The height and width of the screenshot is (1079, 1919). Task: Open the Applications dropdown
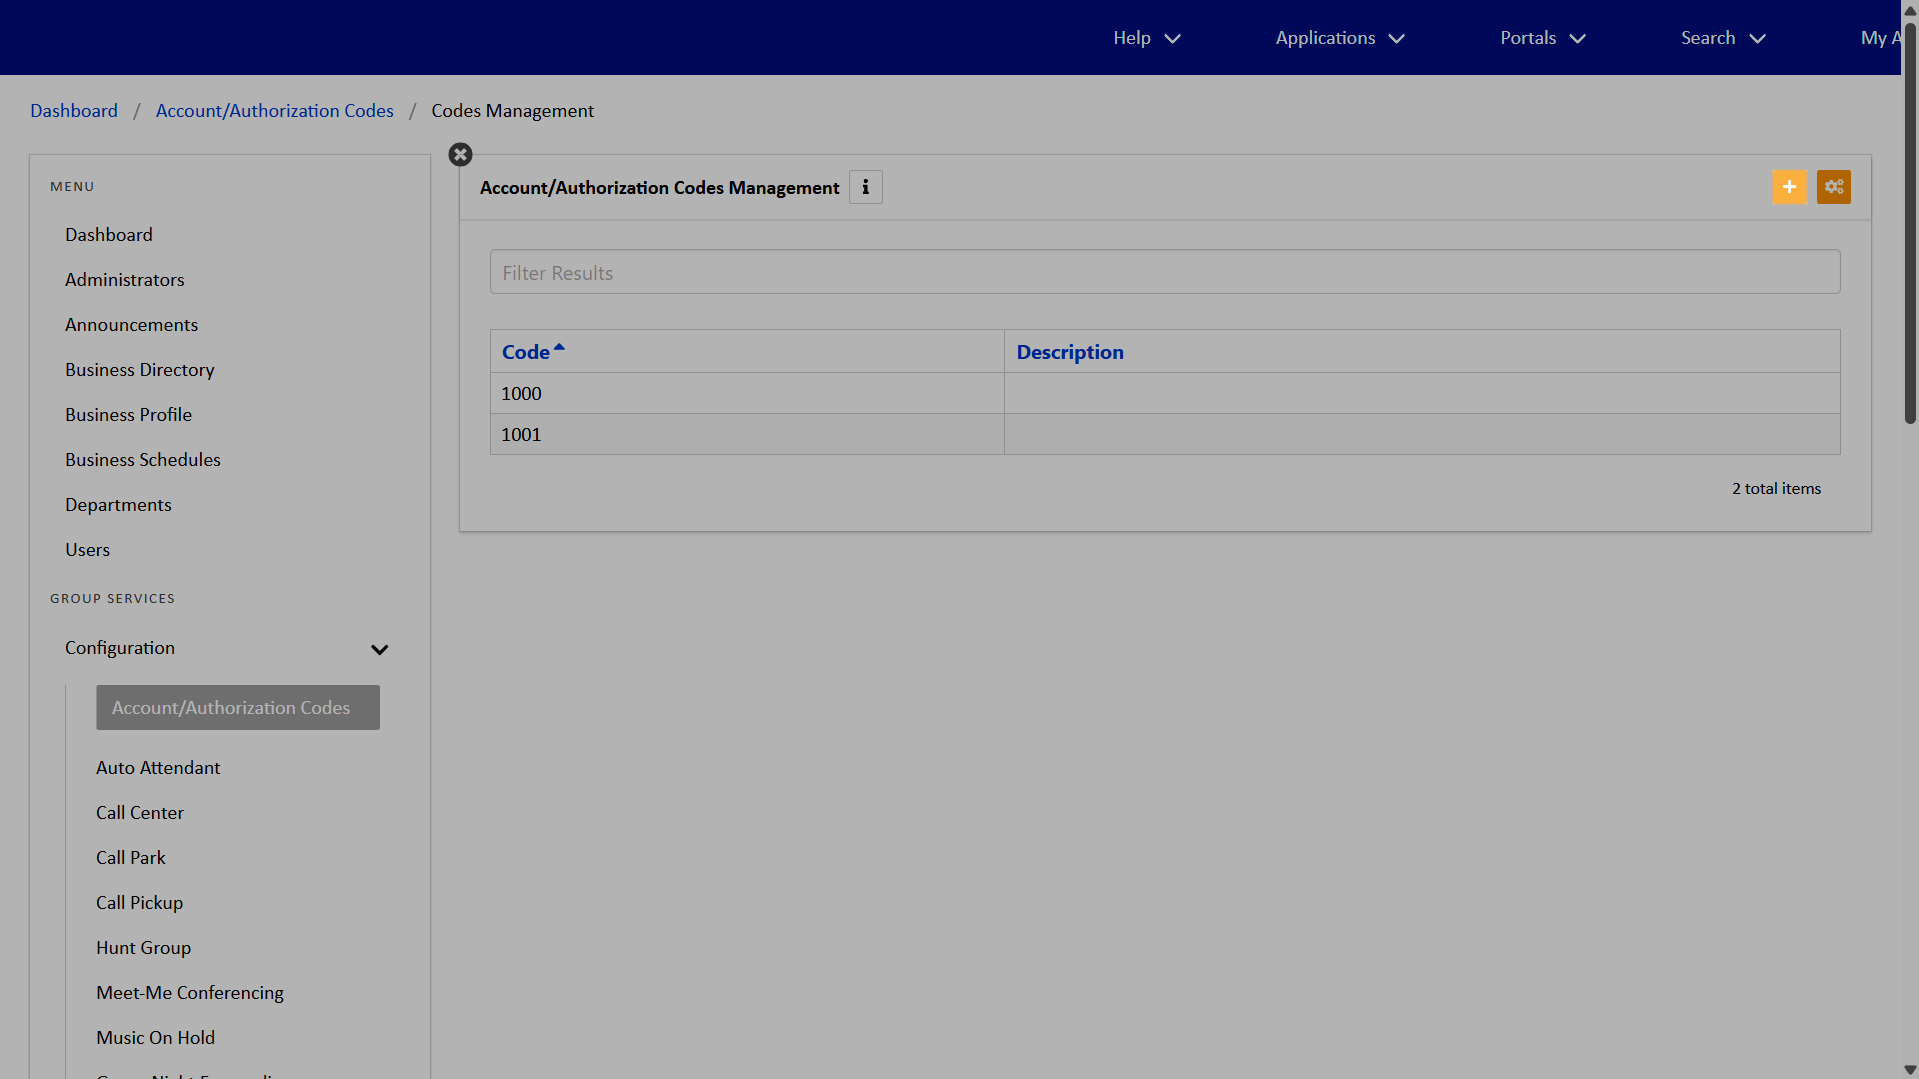click(x=1339, y=38)
